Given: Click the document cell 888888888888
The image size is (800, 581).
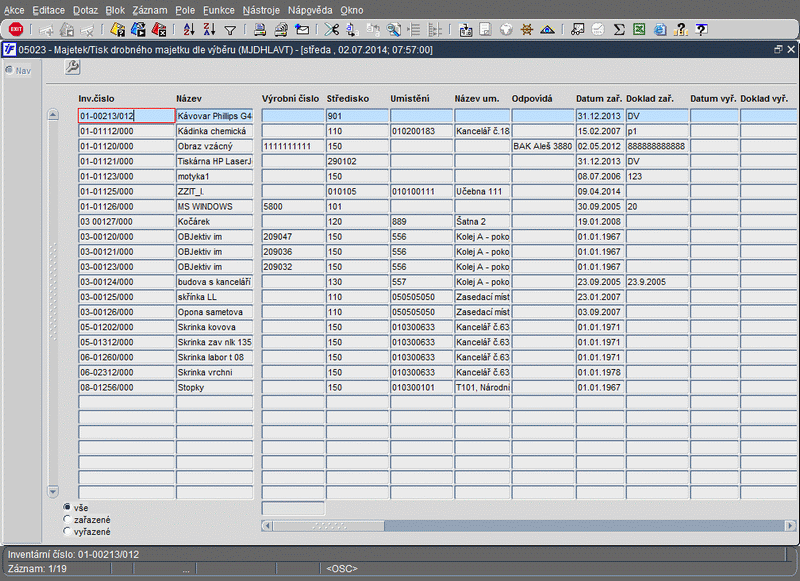Looking at the screenshot, I should 657,146.
